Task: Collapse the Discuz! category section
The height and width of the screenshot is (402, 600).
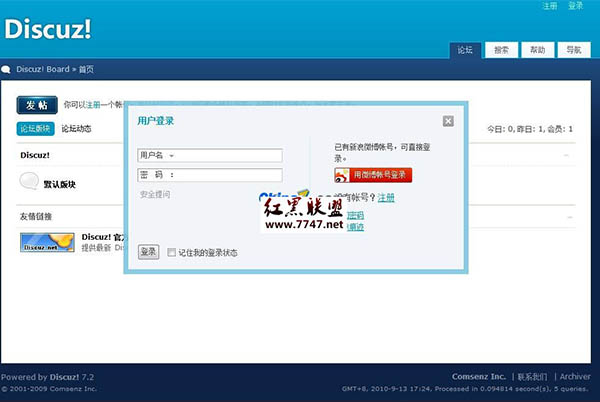Action: coord(566,155)
